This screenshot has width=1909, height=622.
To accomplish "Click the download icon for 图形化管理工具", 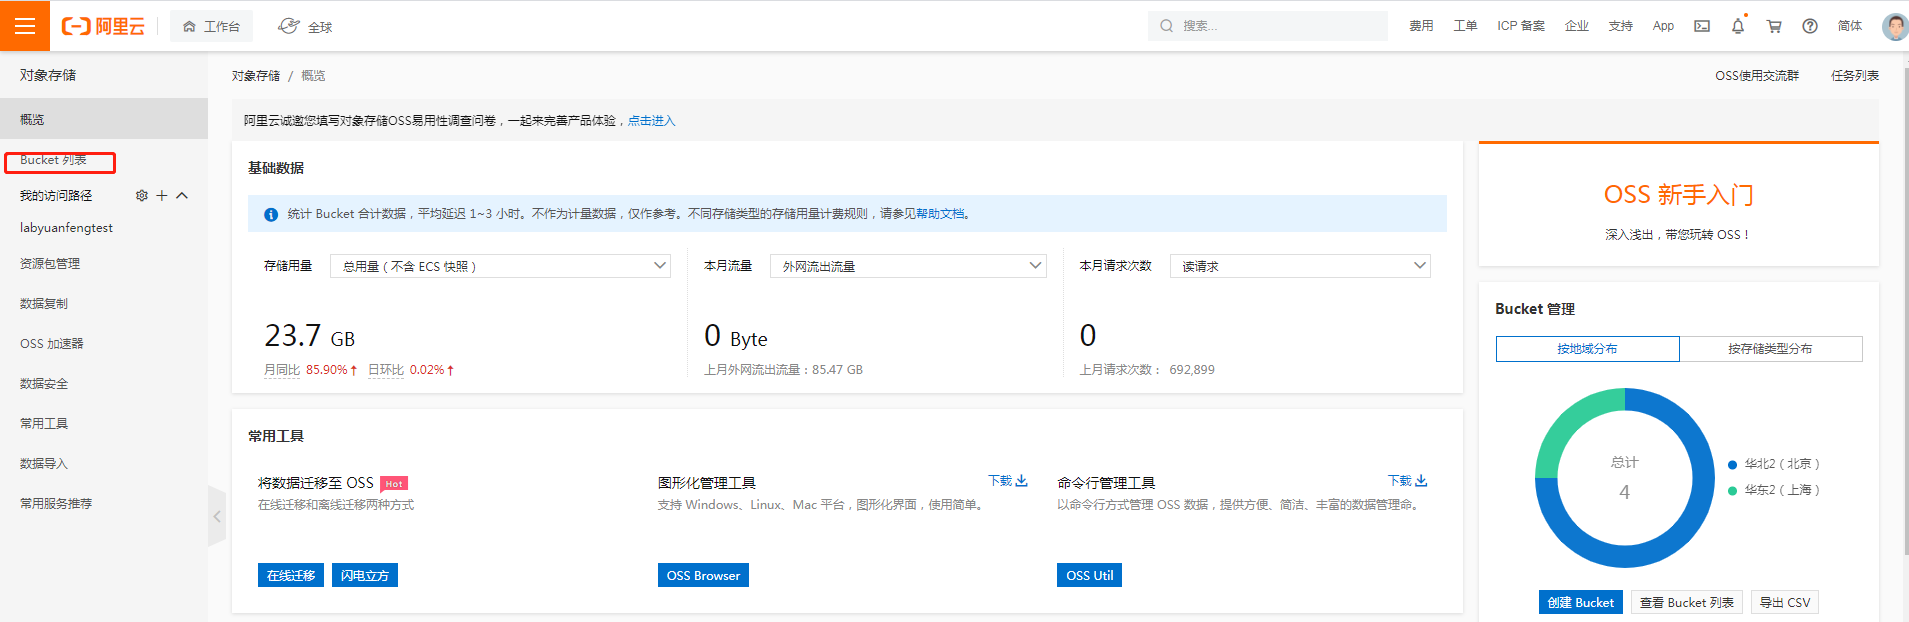I will 1021,481.
